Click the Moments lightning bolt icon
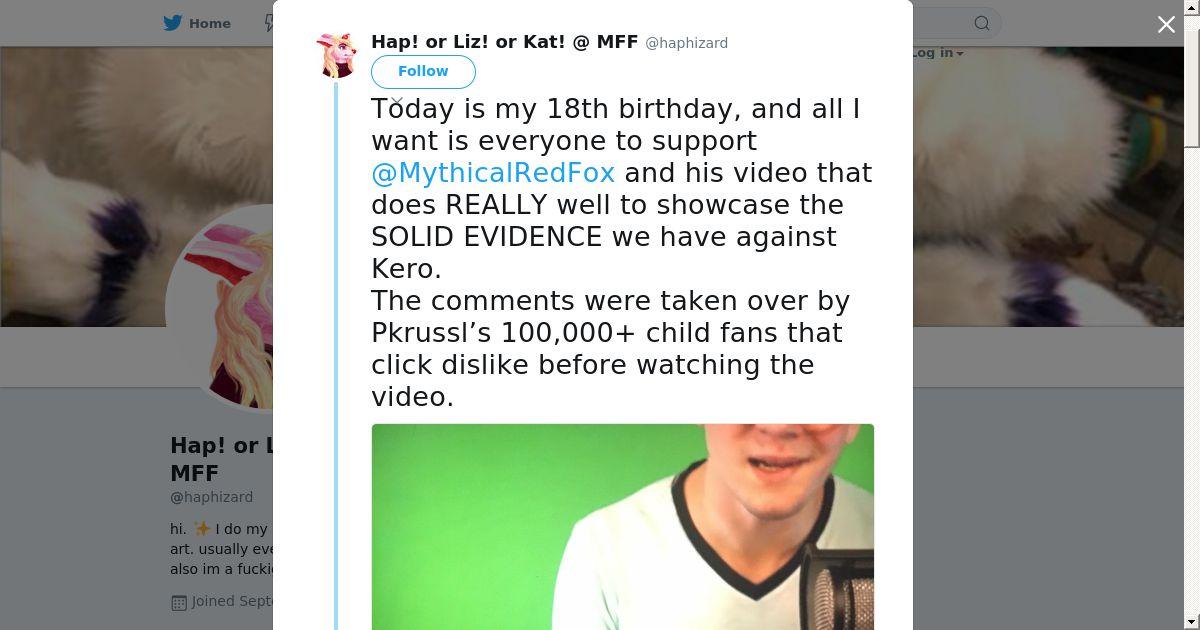The image size is (1200, 630). (268, 23)
